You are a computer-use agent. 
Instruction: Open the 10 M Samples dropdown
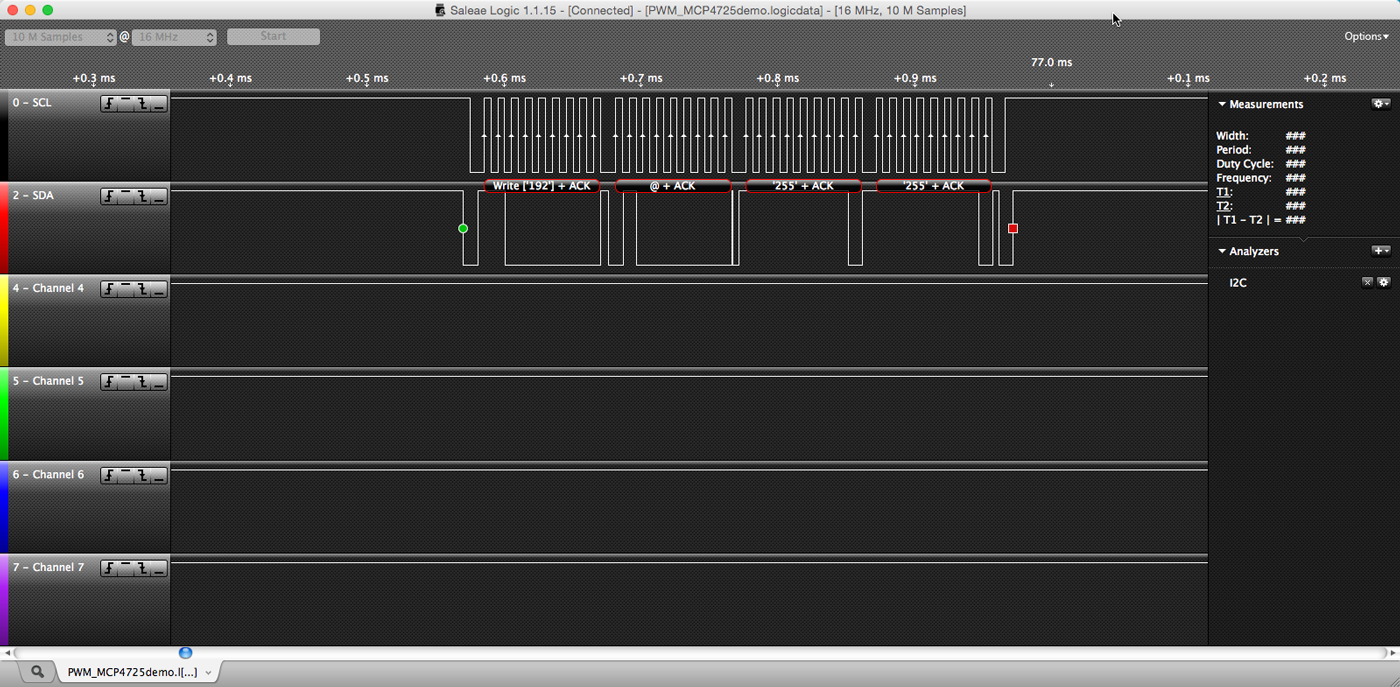point(60,36)
